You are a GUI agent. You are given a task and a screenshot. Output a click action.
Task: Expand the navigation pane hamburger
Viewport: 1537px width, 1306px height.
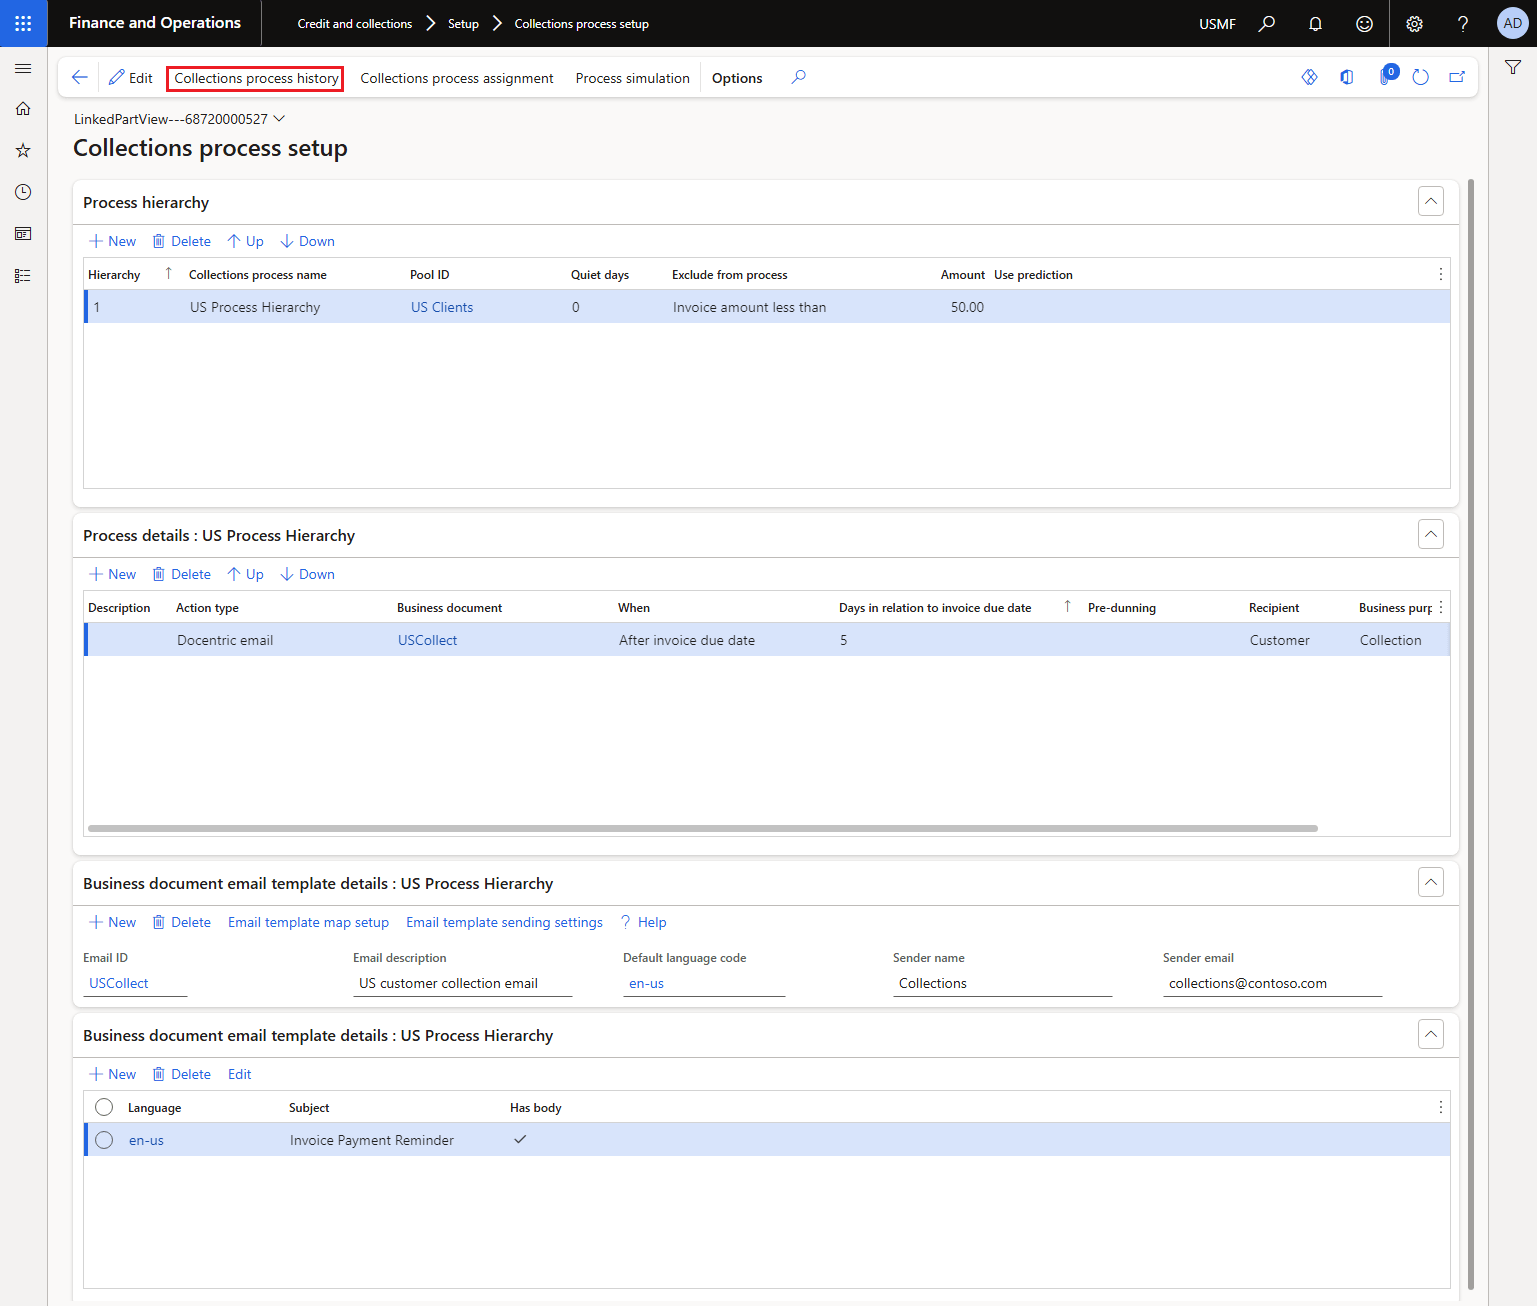tap(23, 68)
